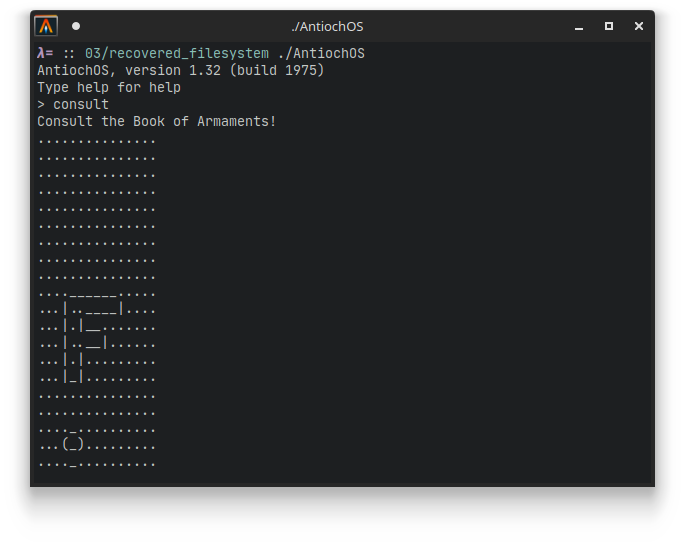
Task: Click the 03/recovered_filesystem path text
Action: [x=177, y=53]
